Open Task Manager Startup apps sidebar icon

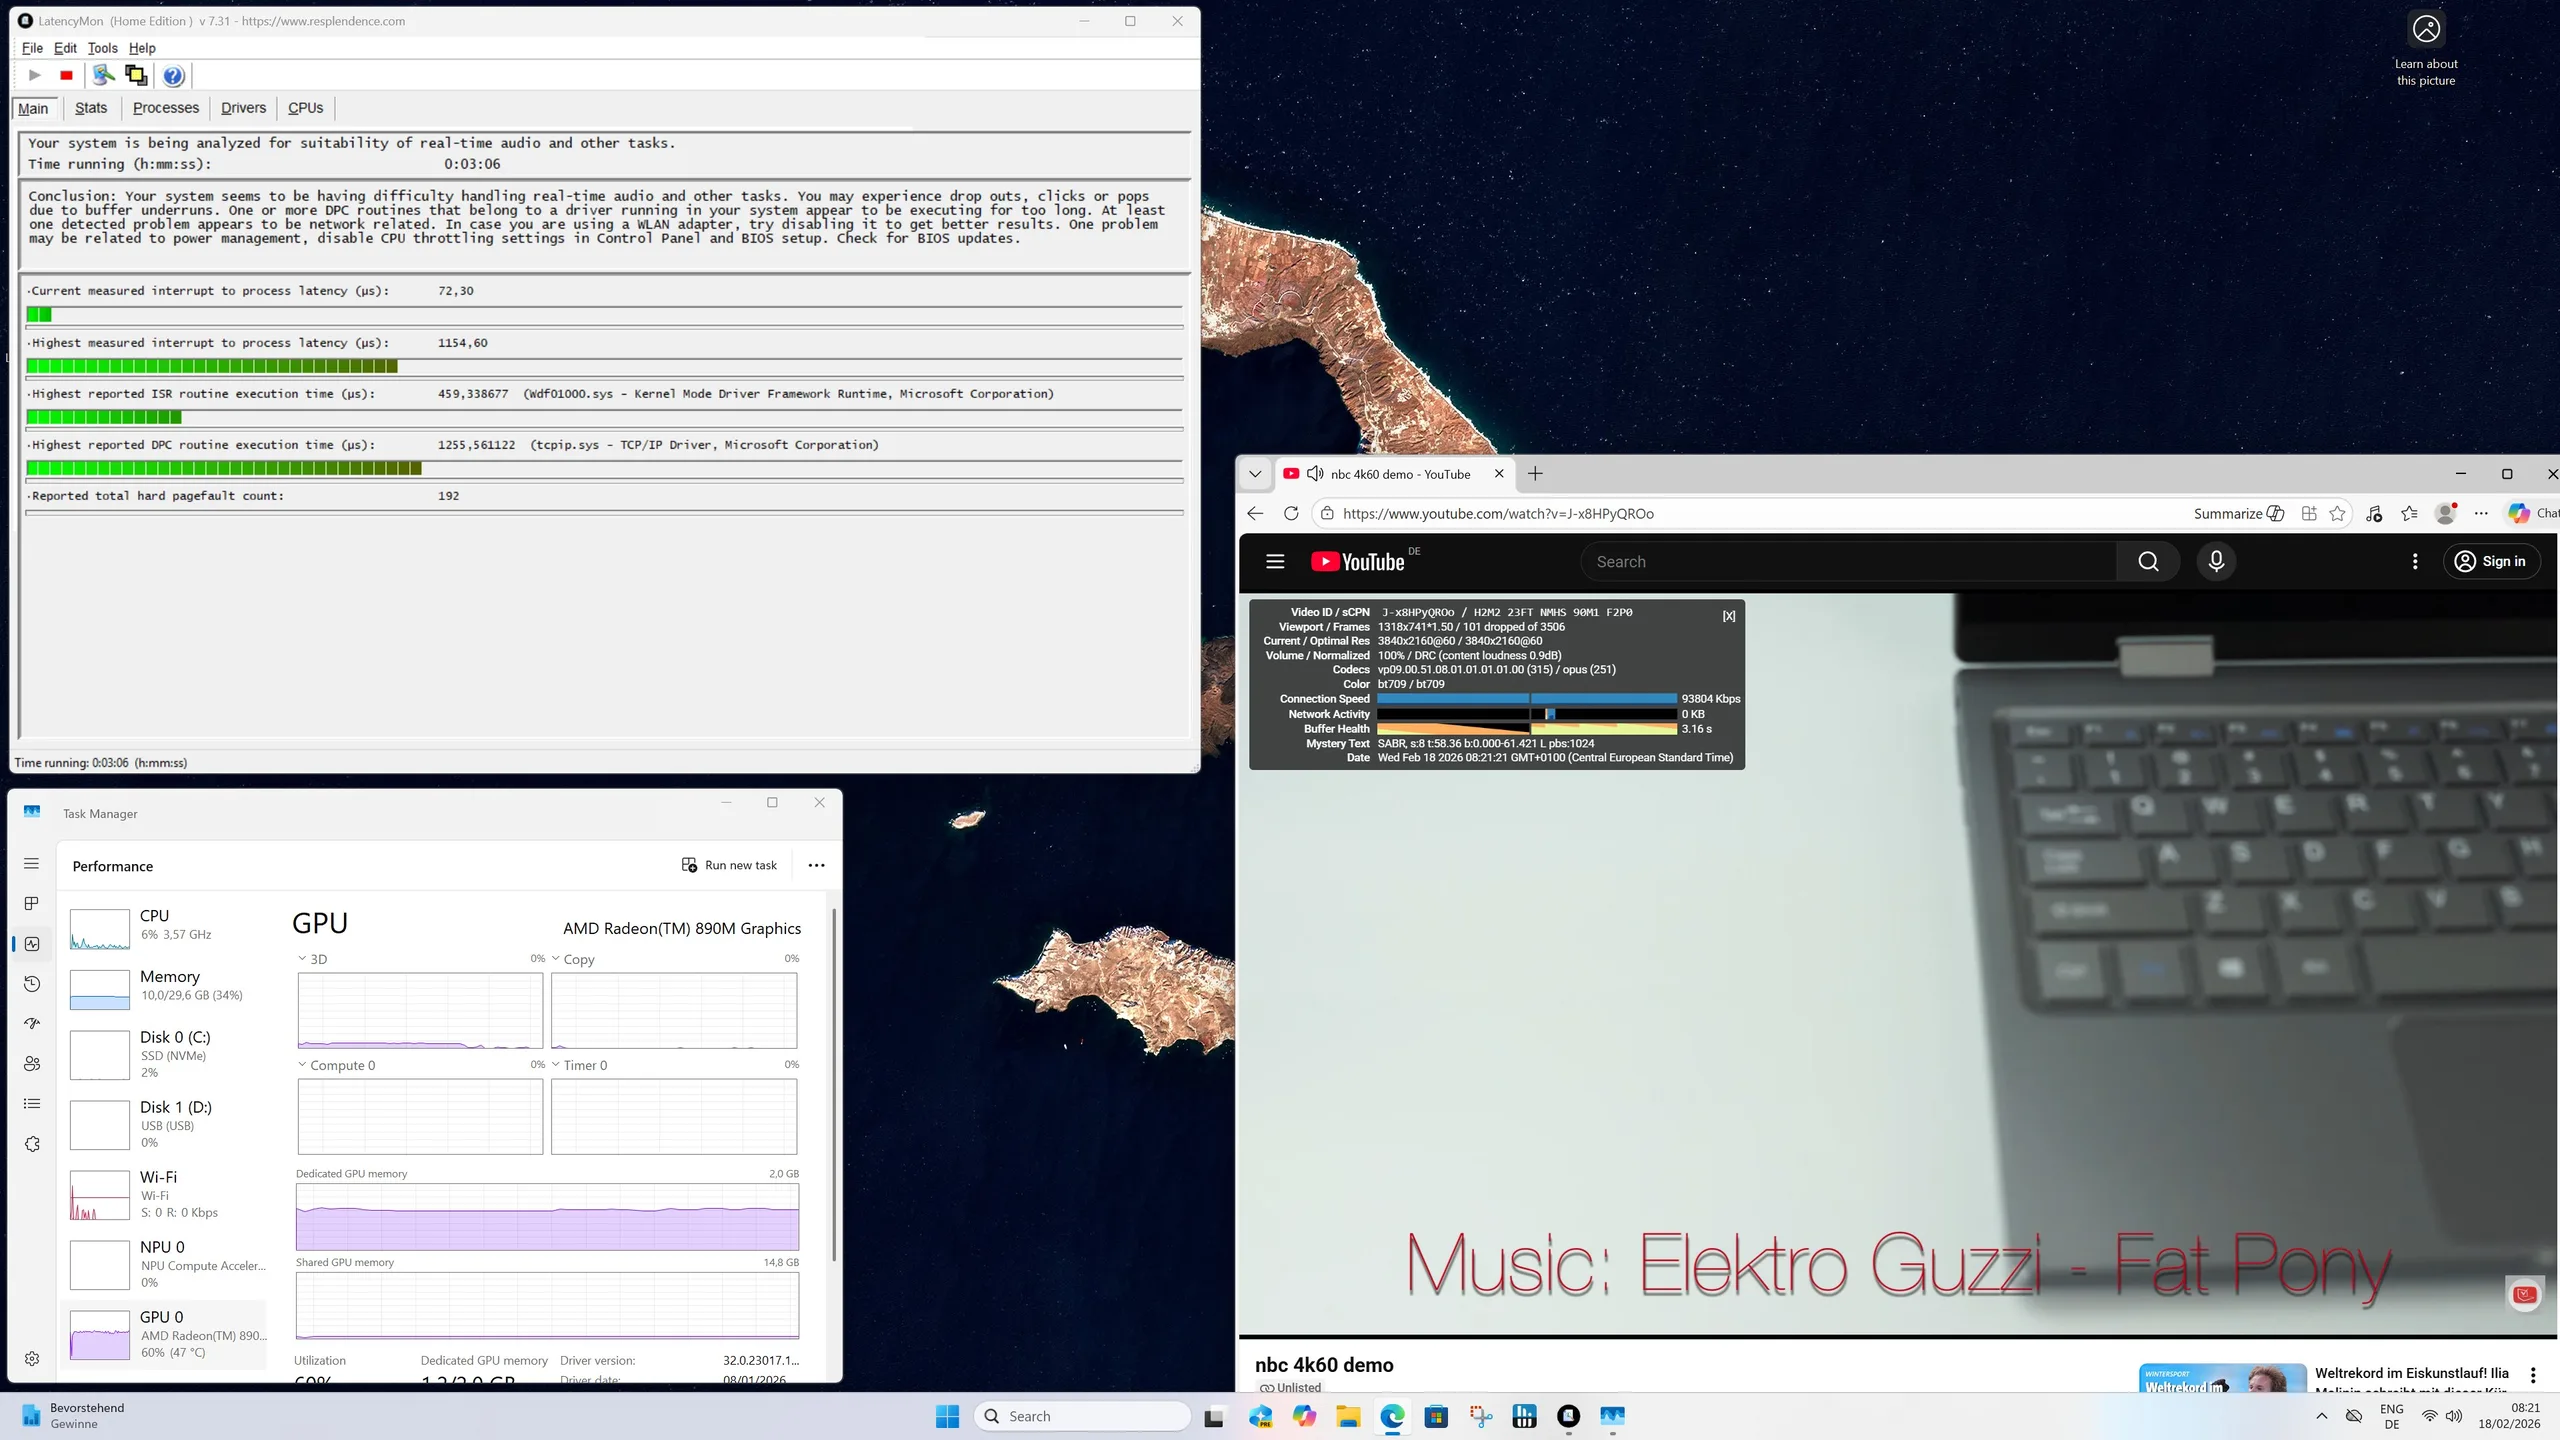pyautogui.click(x=32, y=1024)
